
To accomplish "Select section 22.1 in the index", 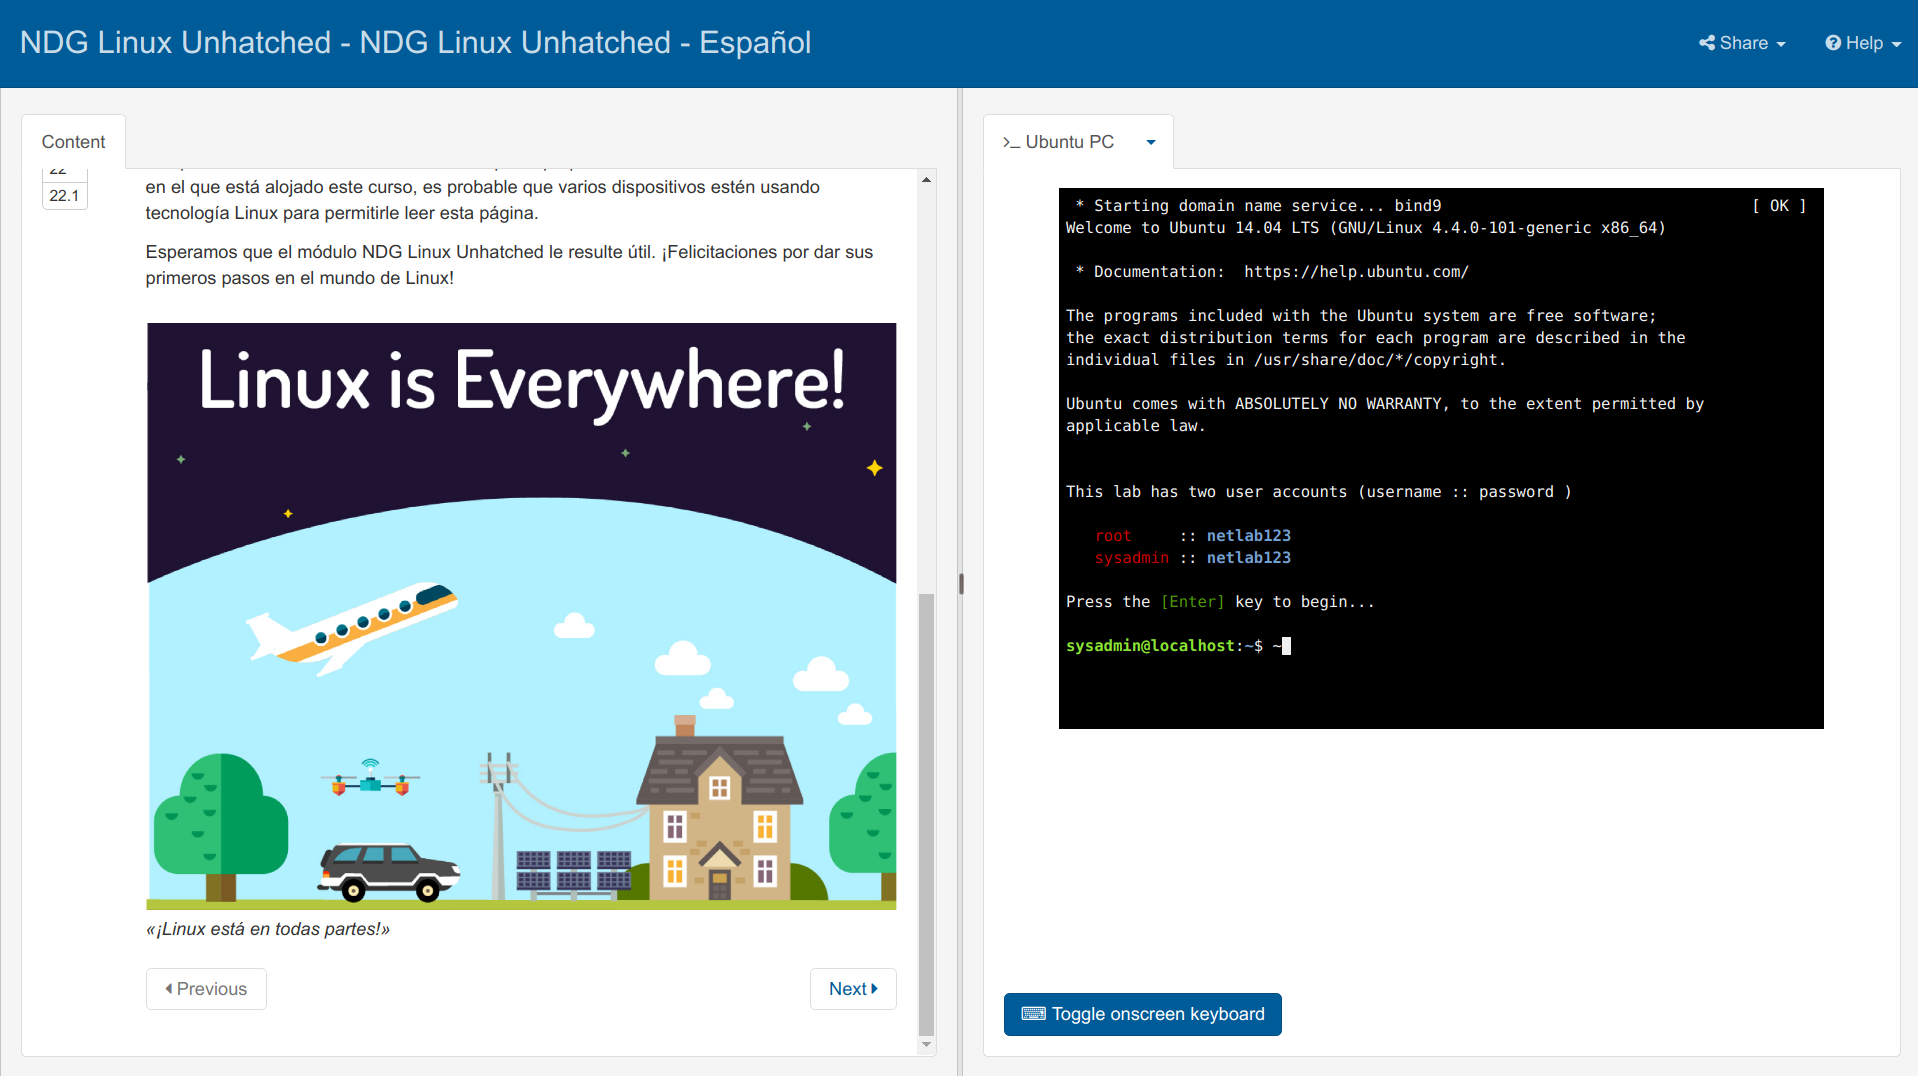I will point(64,196).
